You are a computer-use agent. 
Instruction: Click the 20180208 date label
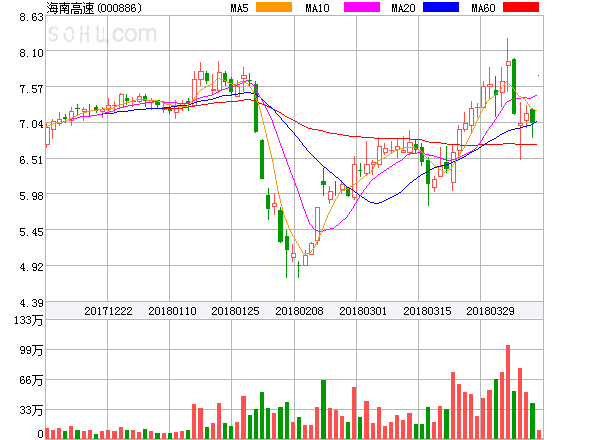pyautogui.click(x=299, y=311)
